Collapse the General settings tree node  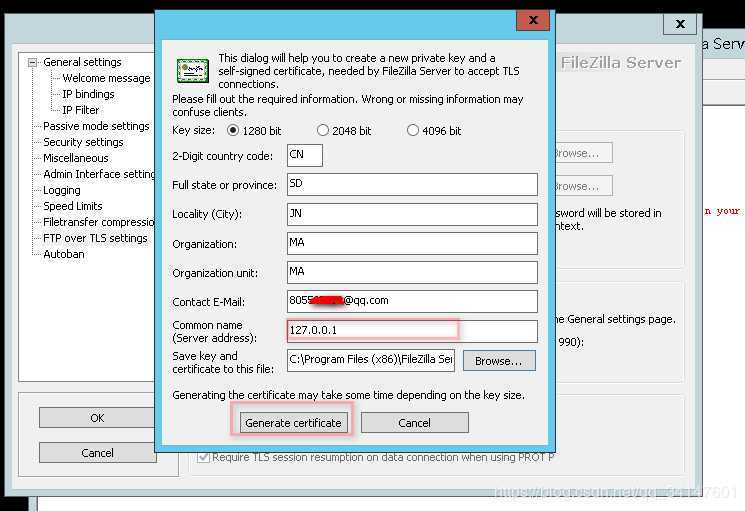[x=32, y=62]
